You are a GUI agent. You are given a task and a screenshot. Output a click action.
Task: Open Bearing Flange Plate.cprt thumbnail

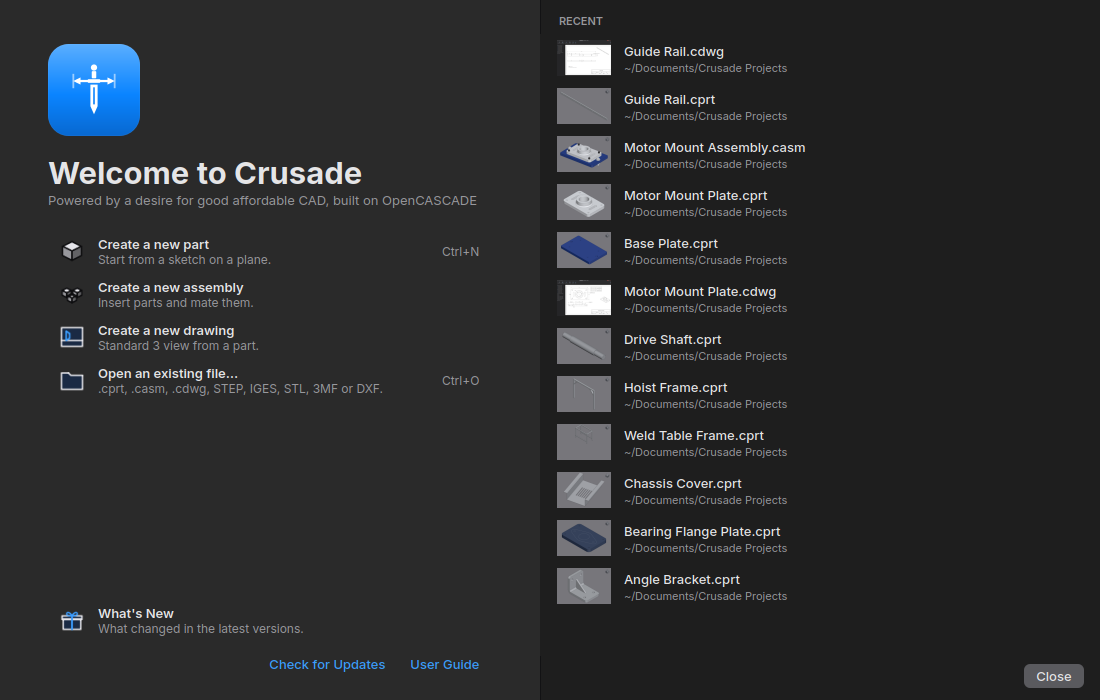click(584, 539)
